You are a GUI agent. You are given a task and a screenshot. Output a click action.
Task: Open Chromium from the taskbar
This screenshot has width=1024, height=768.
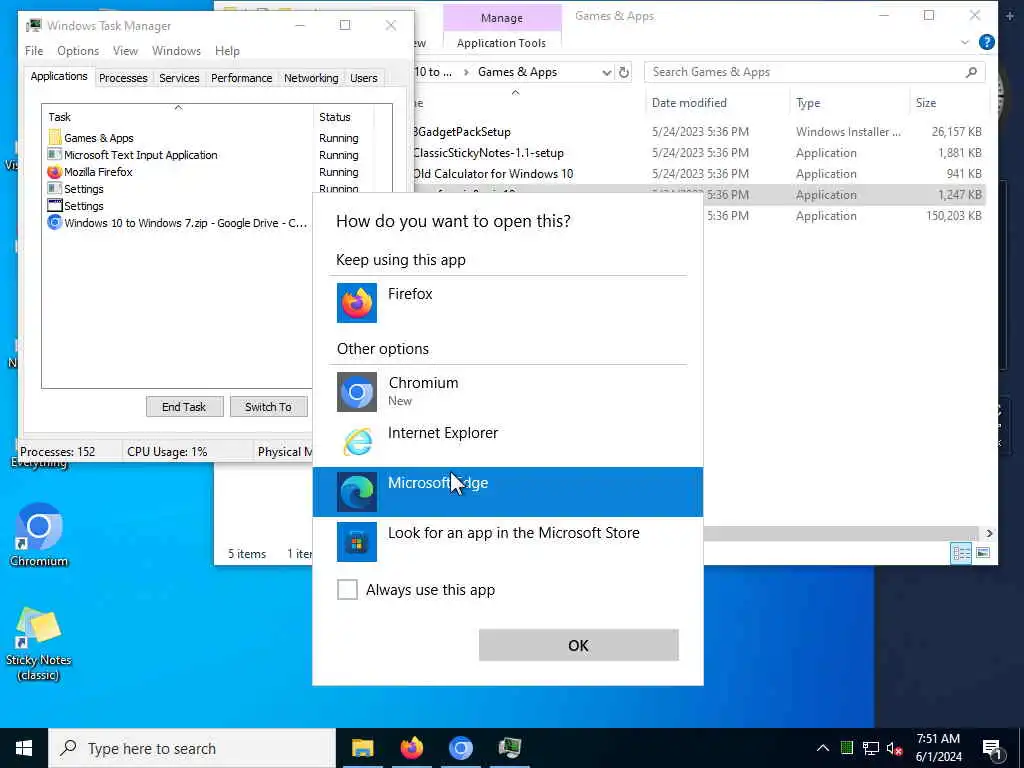tap(460, 748)
